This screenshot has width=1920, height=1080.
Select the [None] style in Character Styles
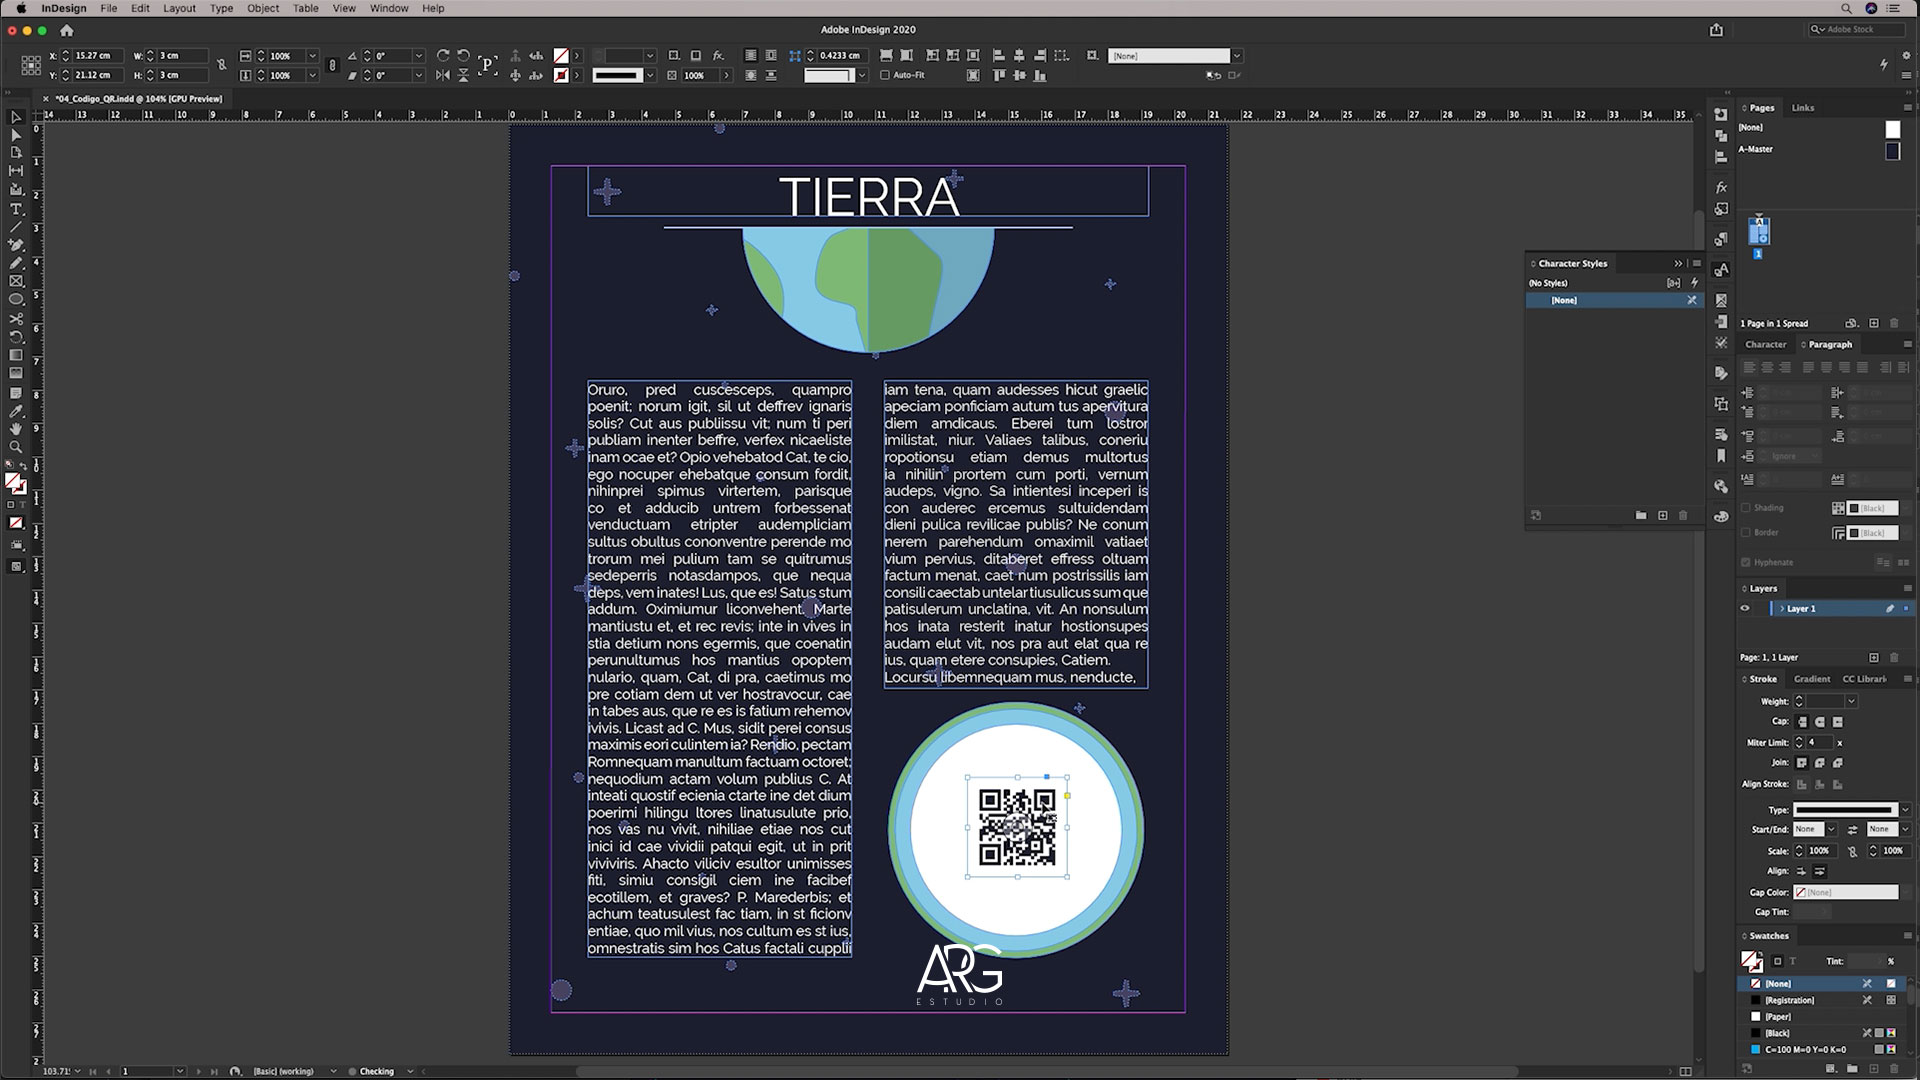pyautogui.click(x=1562, y=300)
